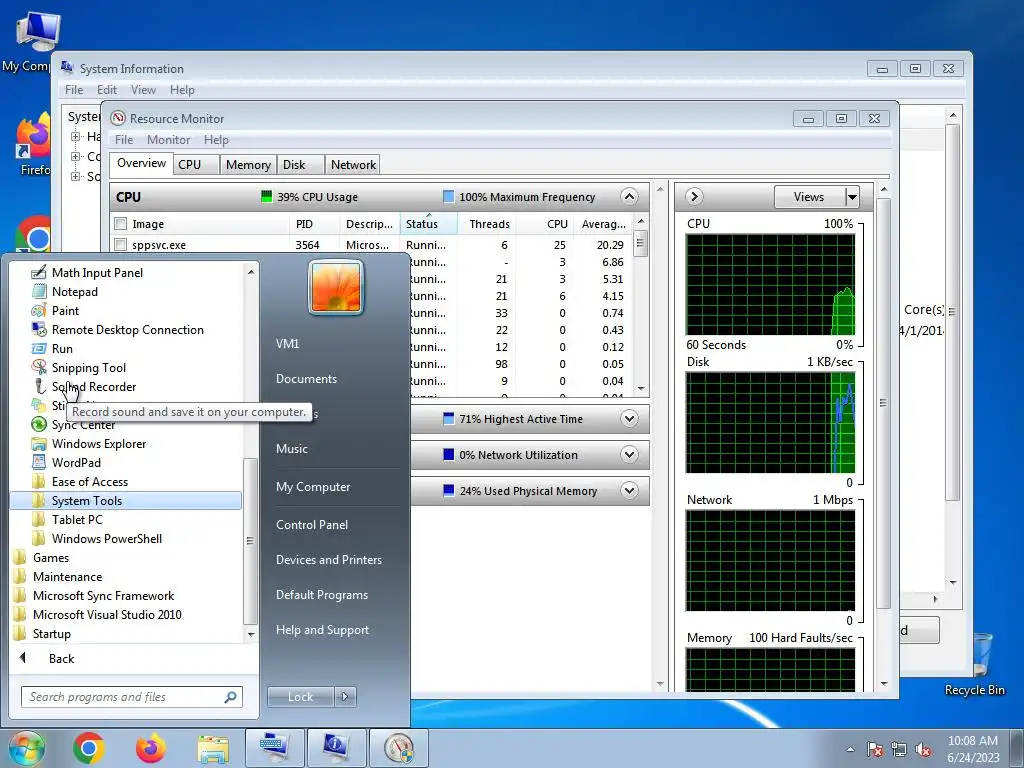Switch to System Information taskbar button

point(336,748)
